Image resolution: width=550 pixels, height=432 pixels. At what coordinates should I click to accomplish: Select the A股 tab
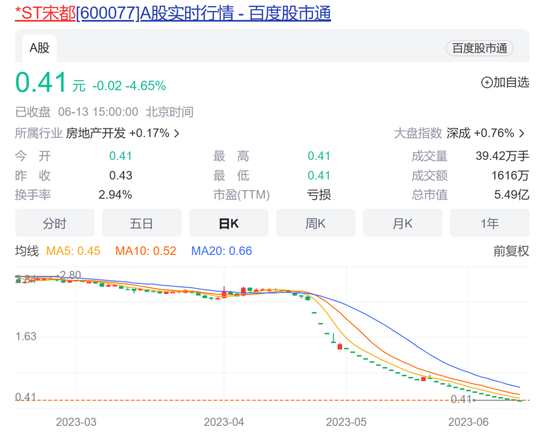(x=39, y=48)
